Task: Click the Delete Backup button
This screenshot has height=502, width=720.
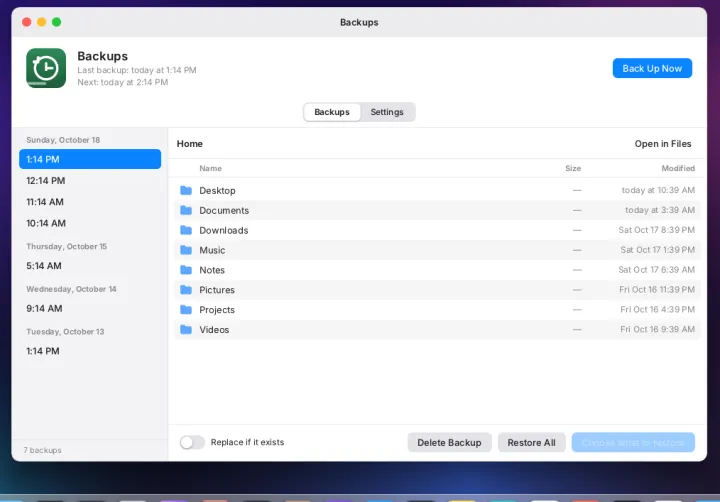Action: (x=449, y=443)
